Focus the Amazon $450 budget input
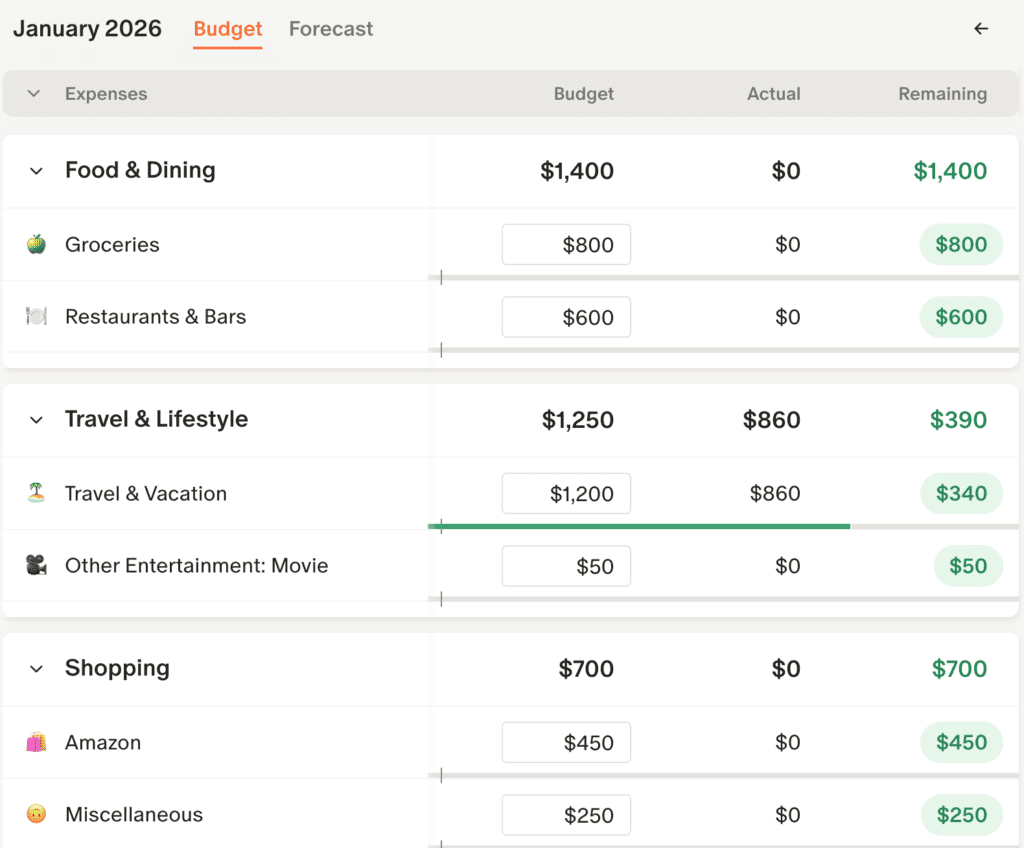The height and width of the screenshot is (848, 1024). 566,742
